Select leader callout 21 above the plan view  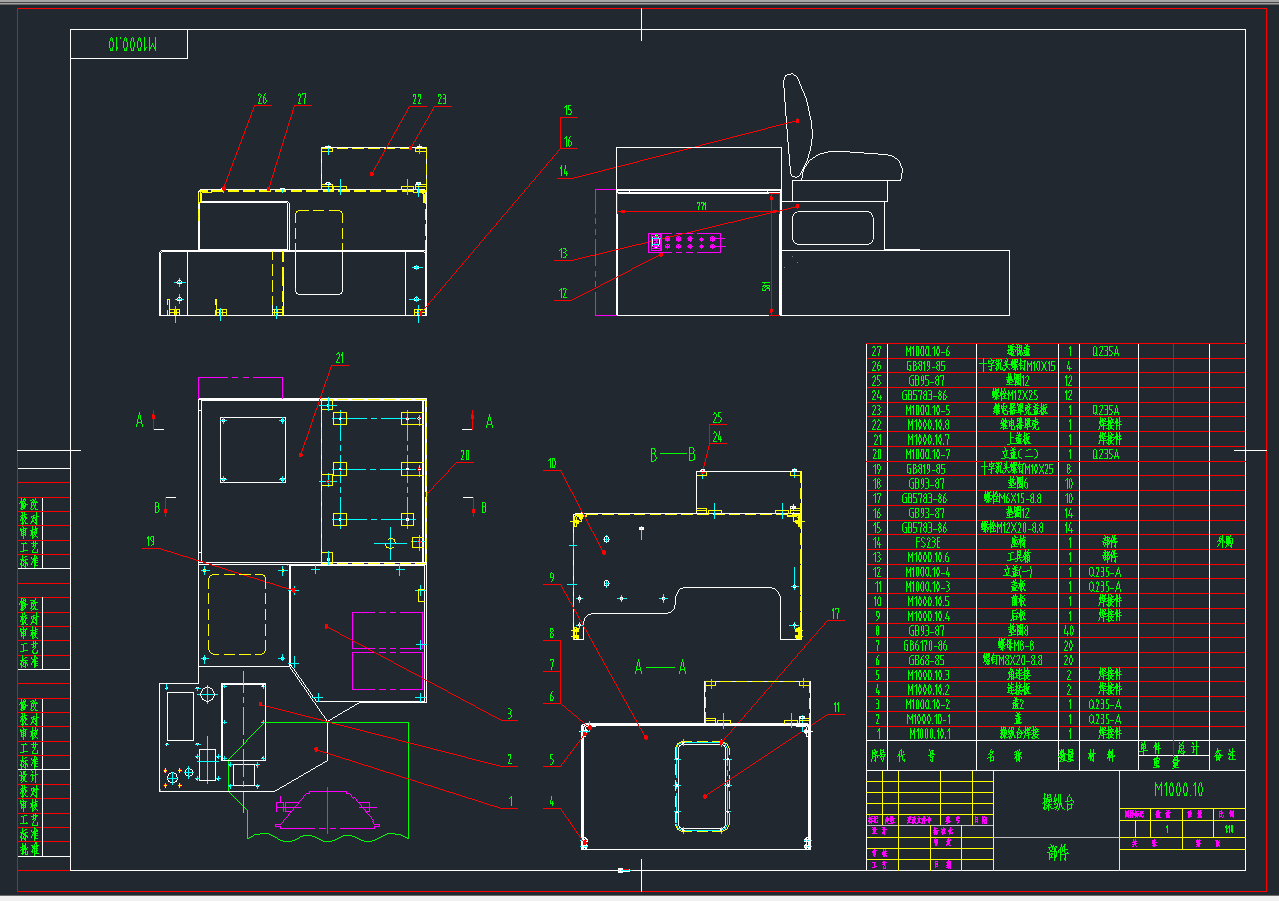click(x=339, y=358)
